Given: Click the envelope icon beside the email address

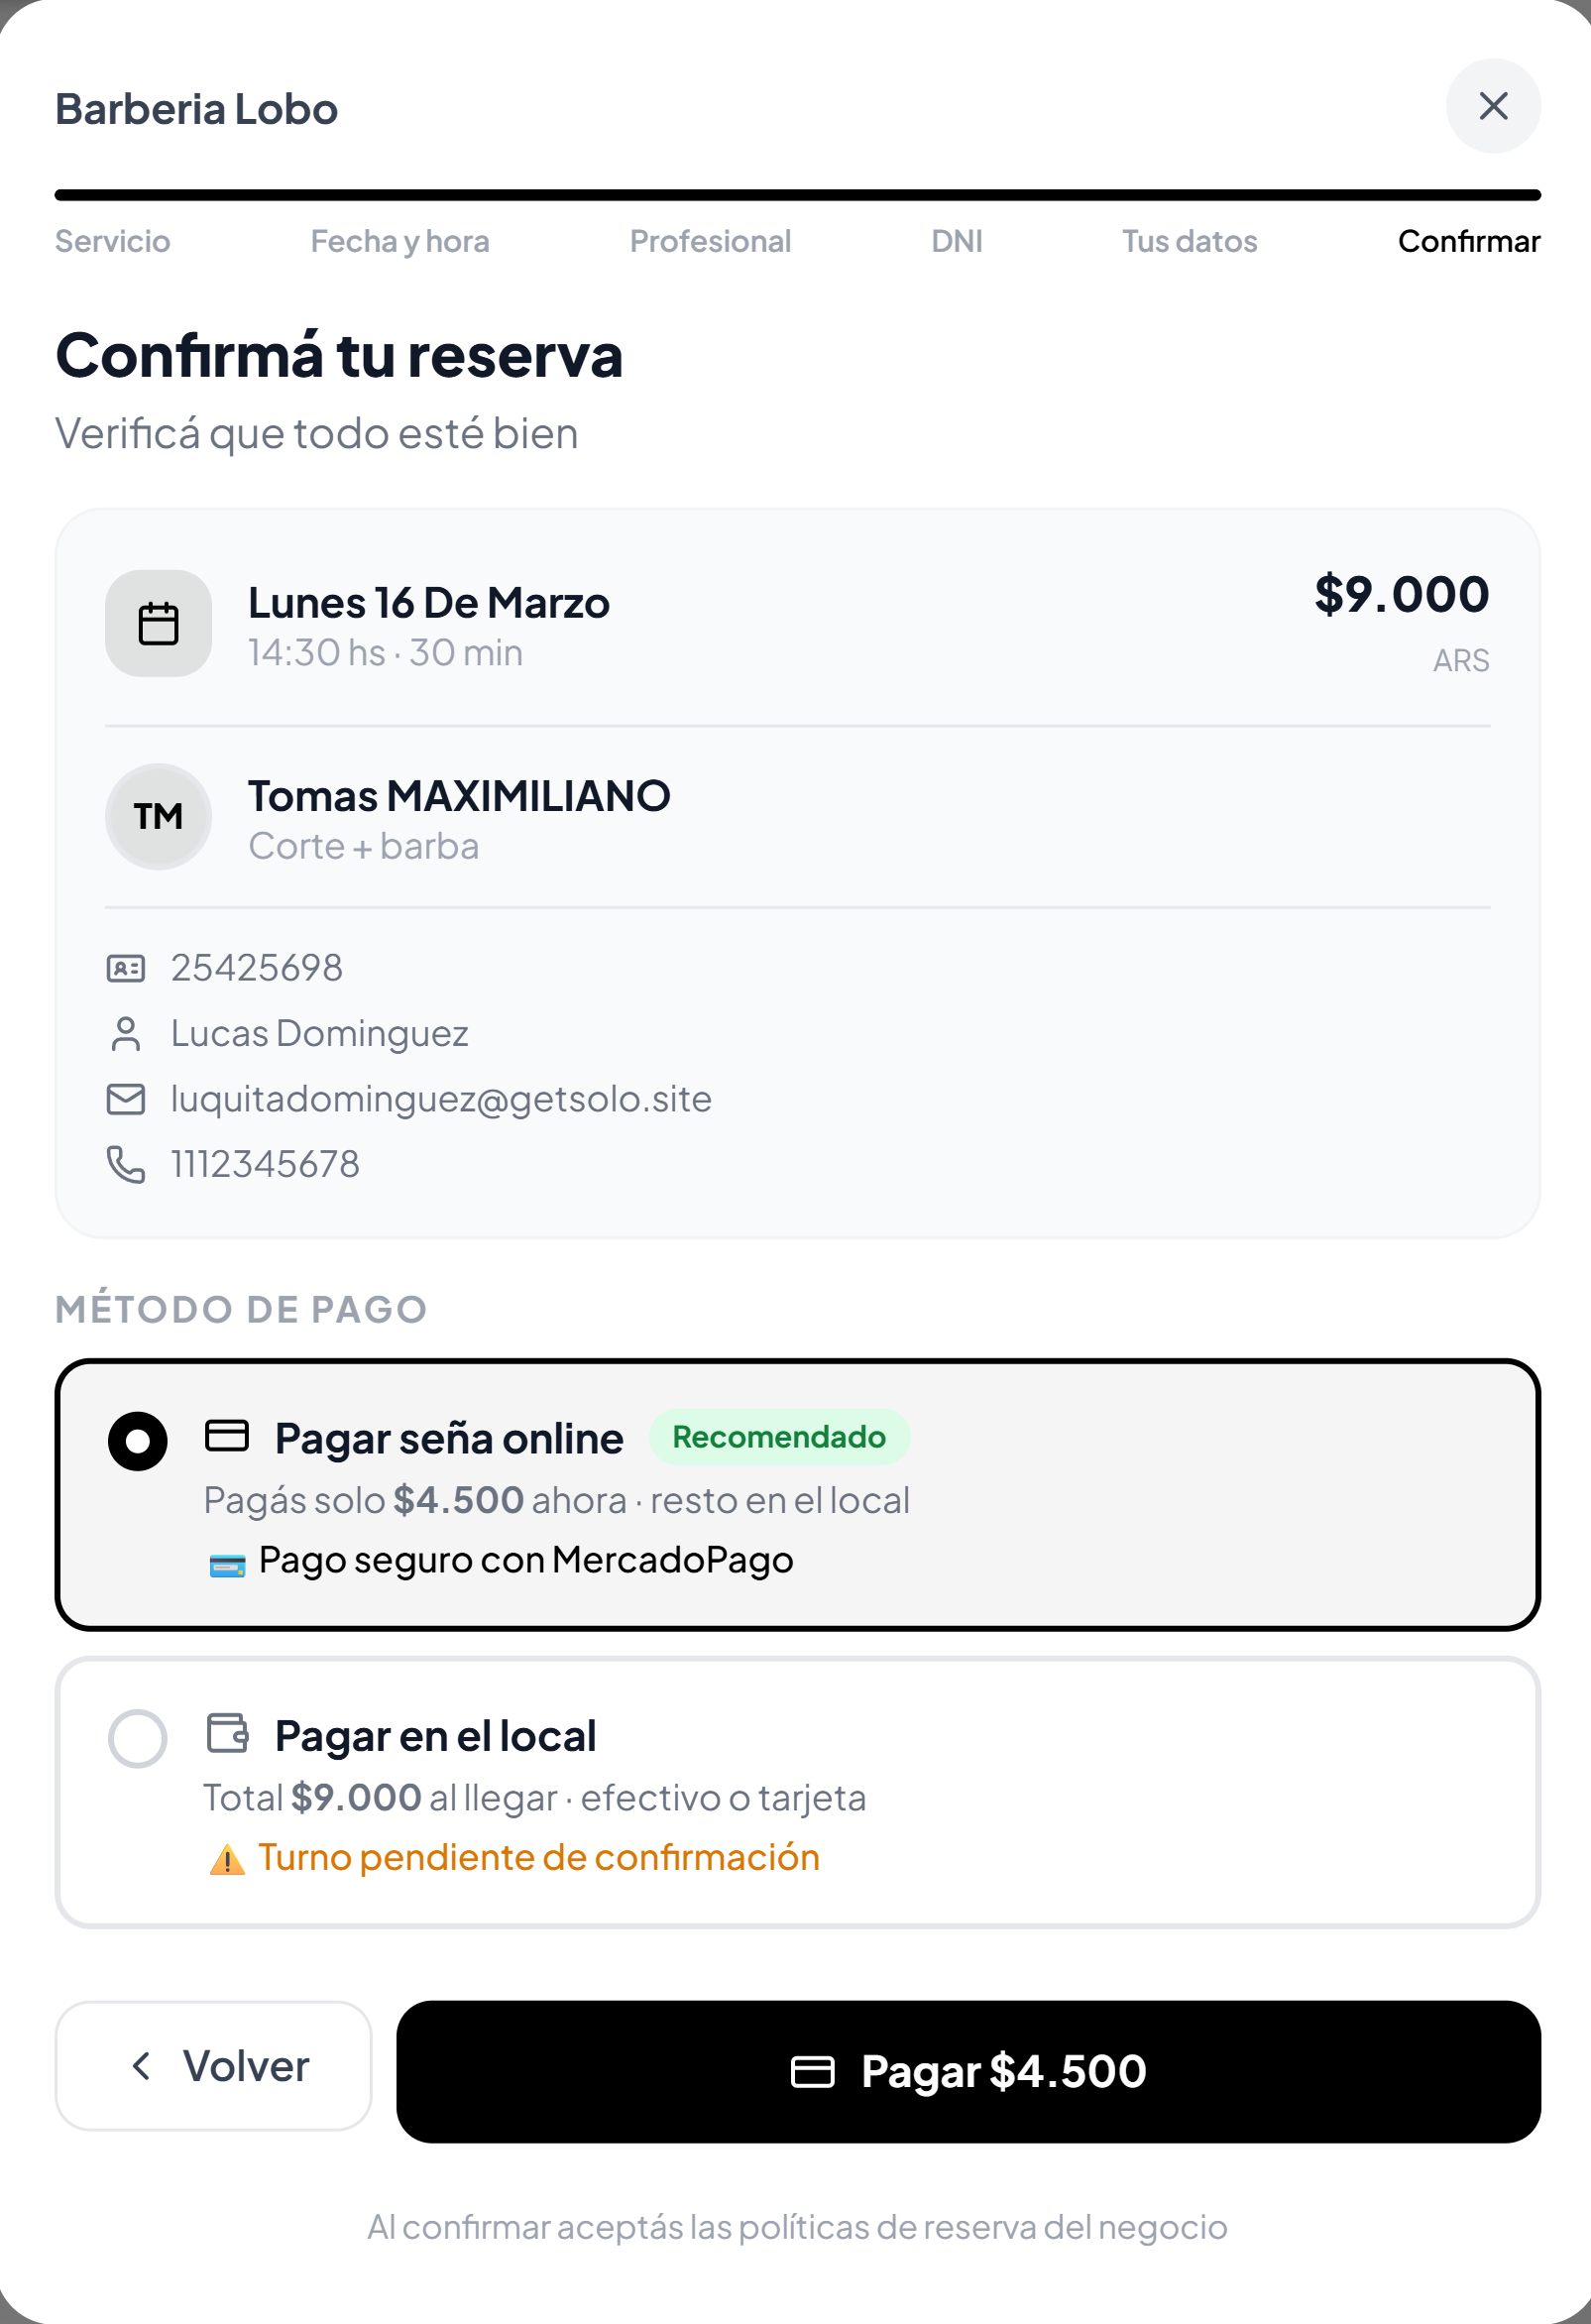Looking at the screenshot, I should (124, 1098).
